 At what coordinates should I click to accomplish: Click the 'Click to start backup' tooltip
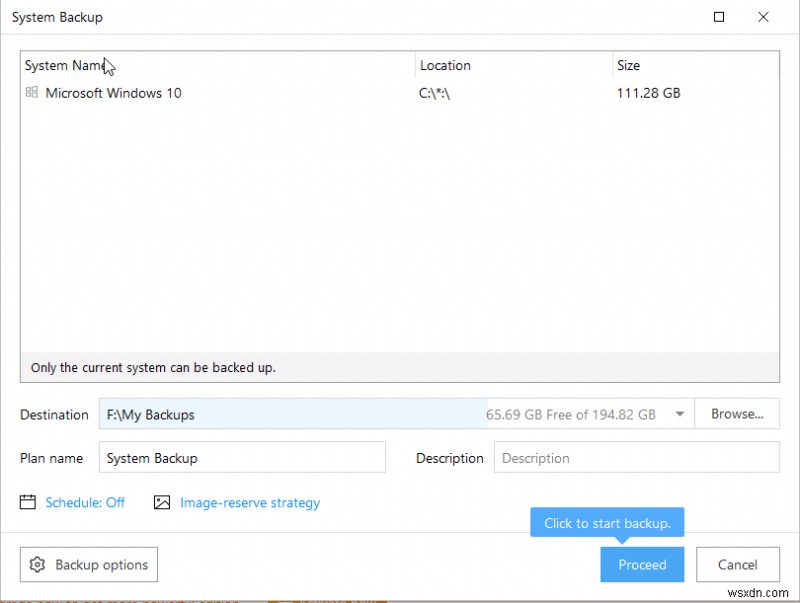click(606, 522)
